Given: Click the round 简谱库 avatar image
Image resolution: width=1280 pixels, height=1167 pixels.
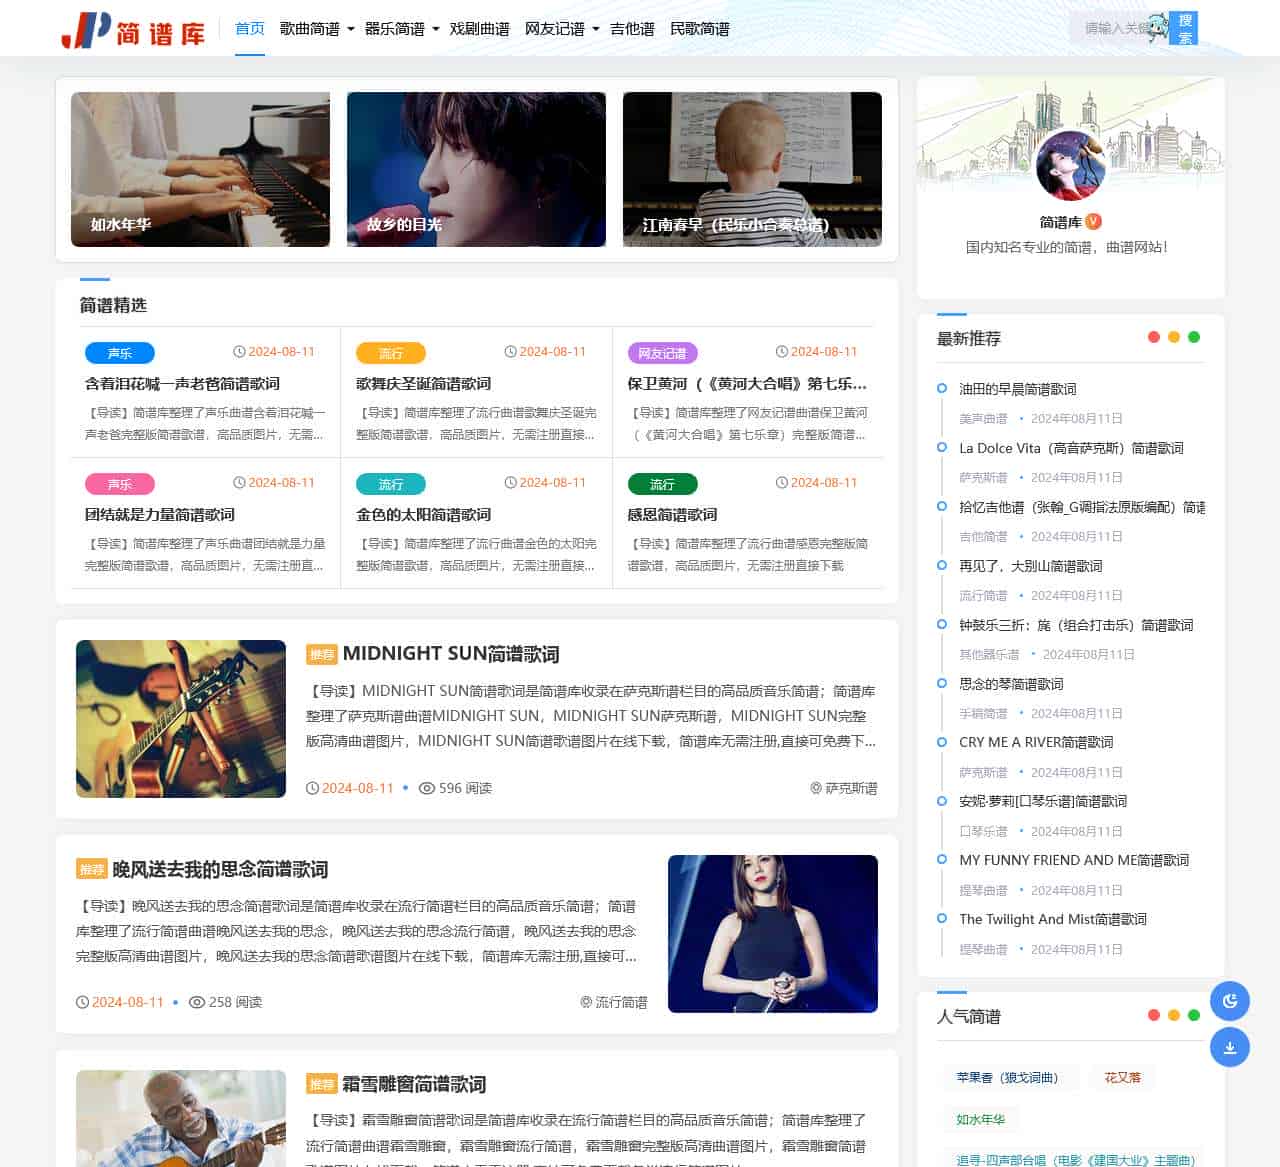Looking at the screenshot, I should coord(1071,166).
